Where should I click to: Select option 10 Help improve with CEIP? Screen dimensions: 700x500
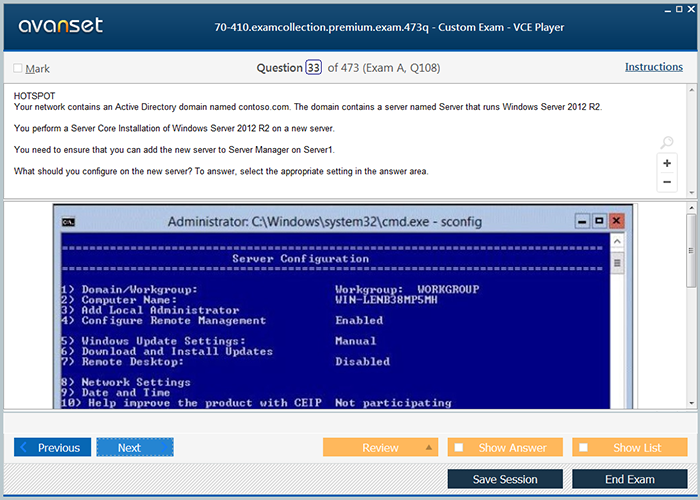192,403
